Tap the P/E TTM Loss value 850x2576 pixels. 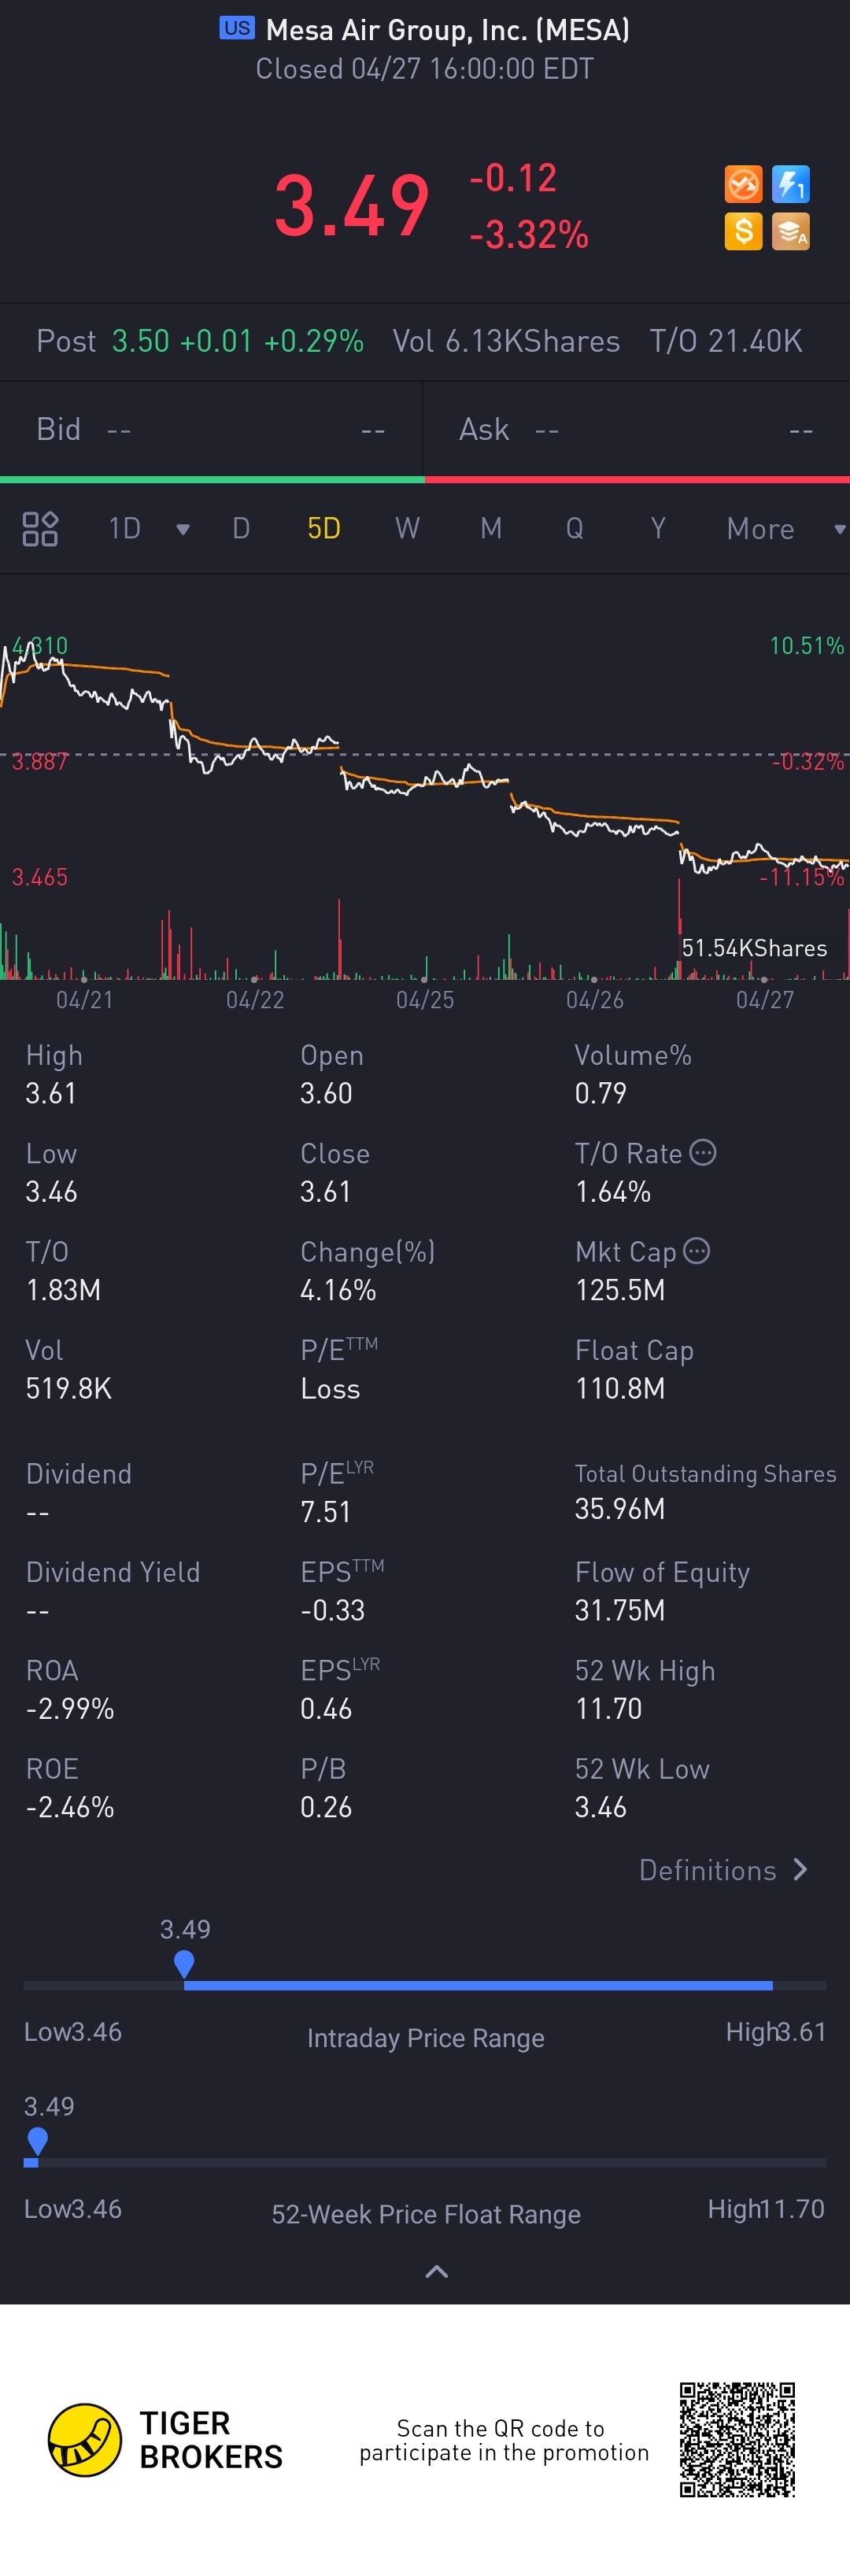pyautogui.click(x=330, y=1388)
